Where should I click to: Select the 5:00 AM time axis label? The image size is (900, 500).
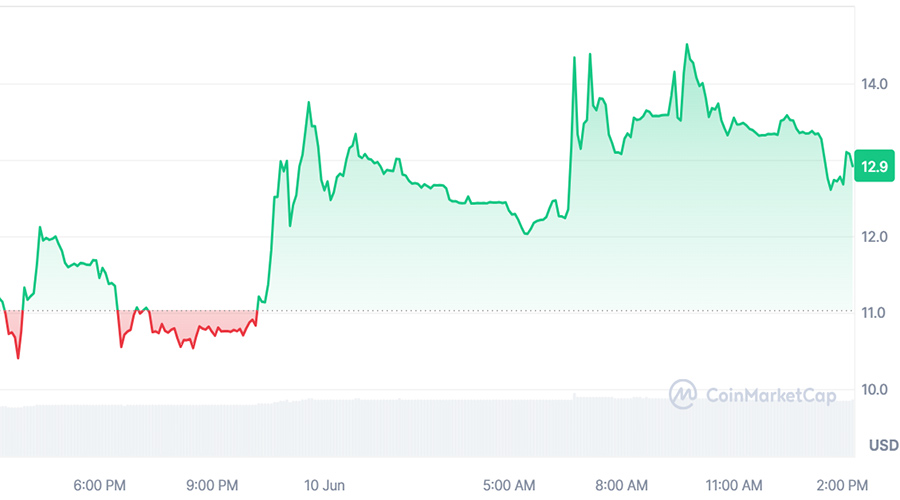point(510,486)
